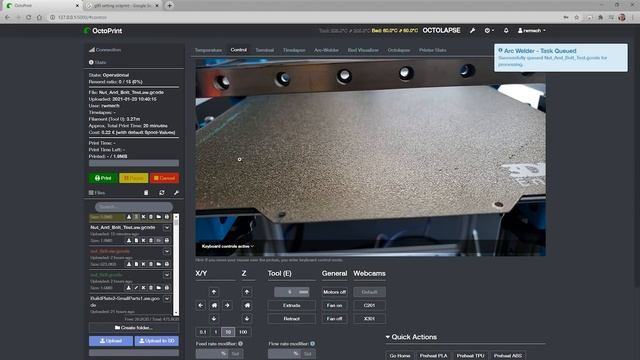Viewport: 640px width, 360px height.
Task: Click the green Print button
Action: tap(103, 178)
